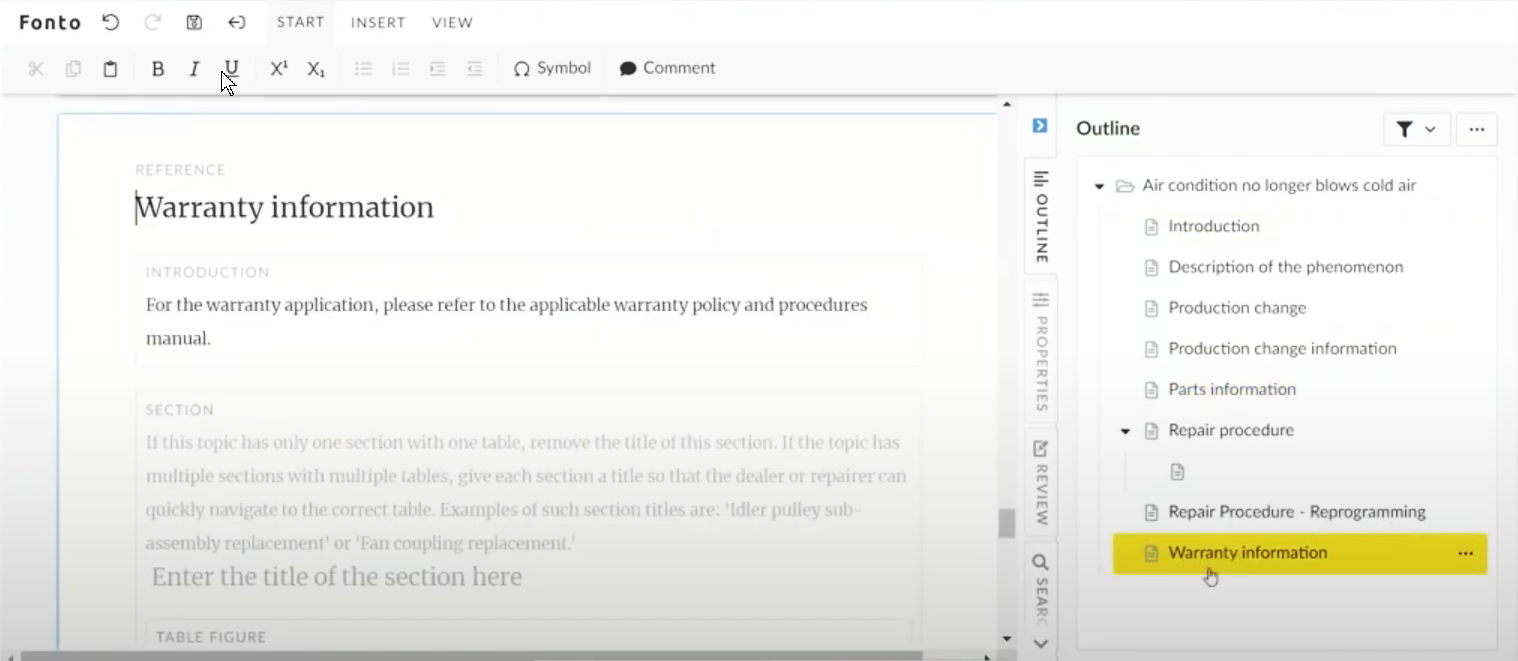Open the Properties side panel
The image size is (1518, 661).
tap(1040, 355)
